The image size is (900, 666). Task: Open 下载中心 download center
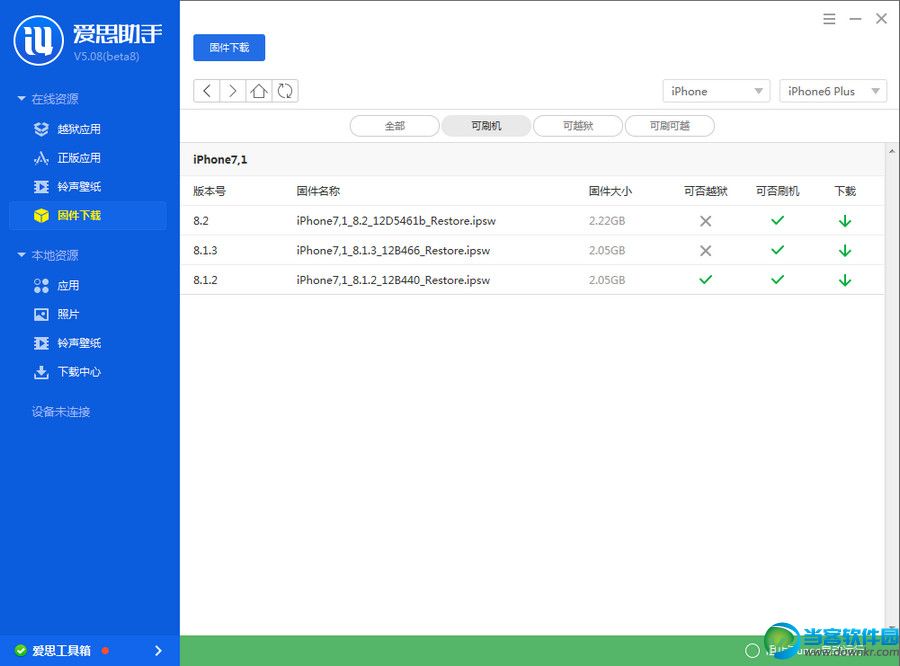(79, 372)
